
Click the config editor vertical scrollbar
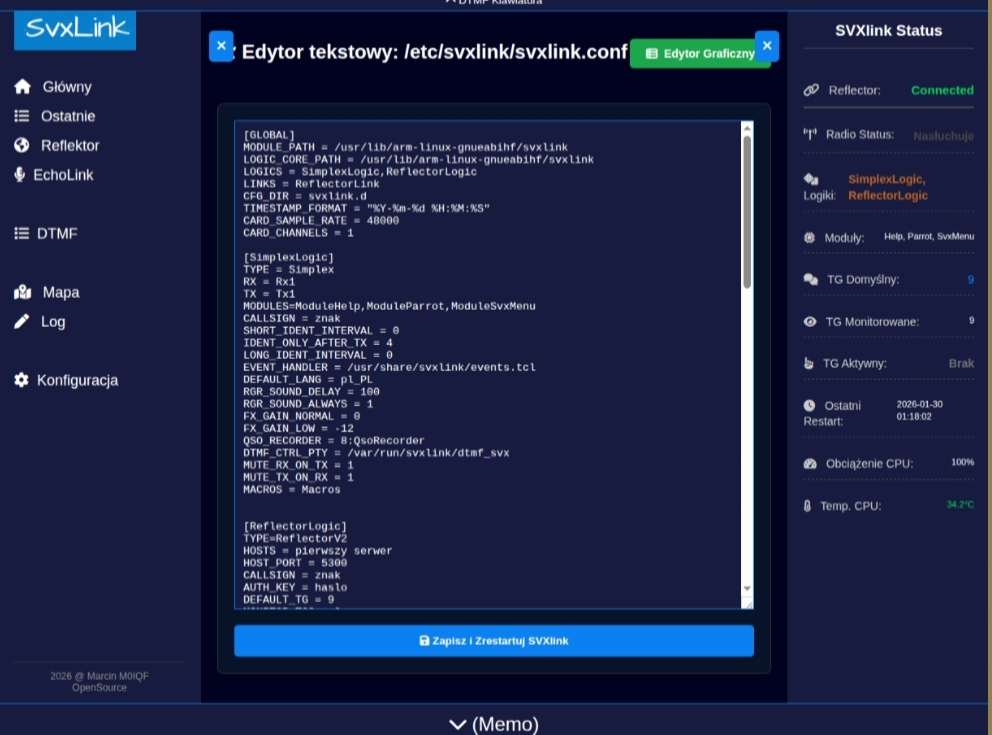[746, 210]
